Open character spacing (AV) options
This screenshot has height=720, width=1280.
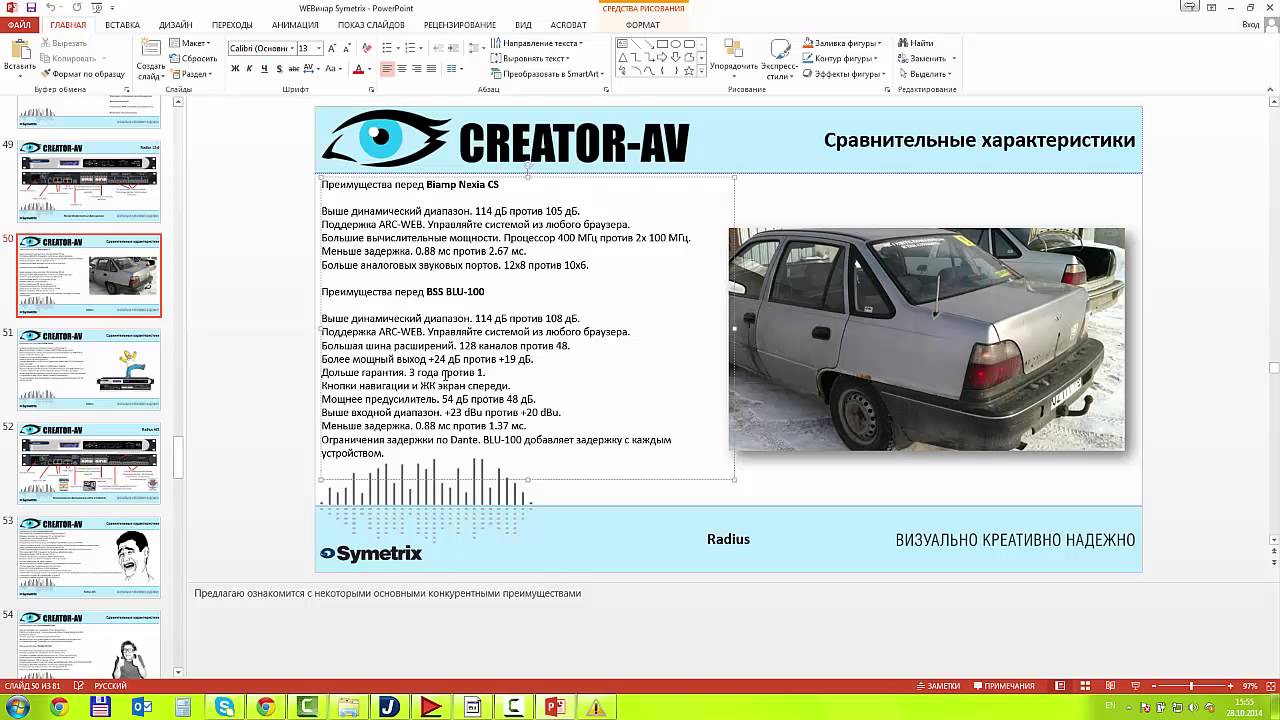311,69
